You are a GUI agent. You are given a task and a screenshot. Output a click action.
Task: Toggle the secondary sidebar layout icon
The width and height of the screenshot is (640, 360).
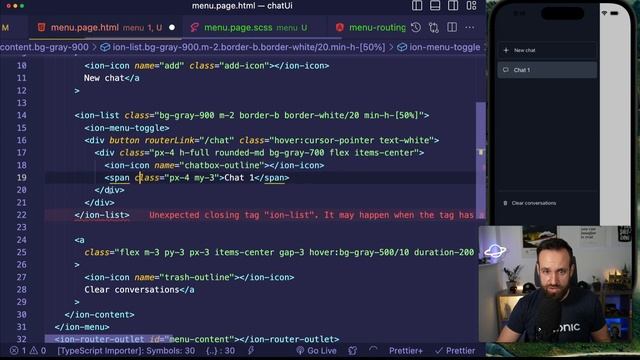coord(453,6)
